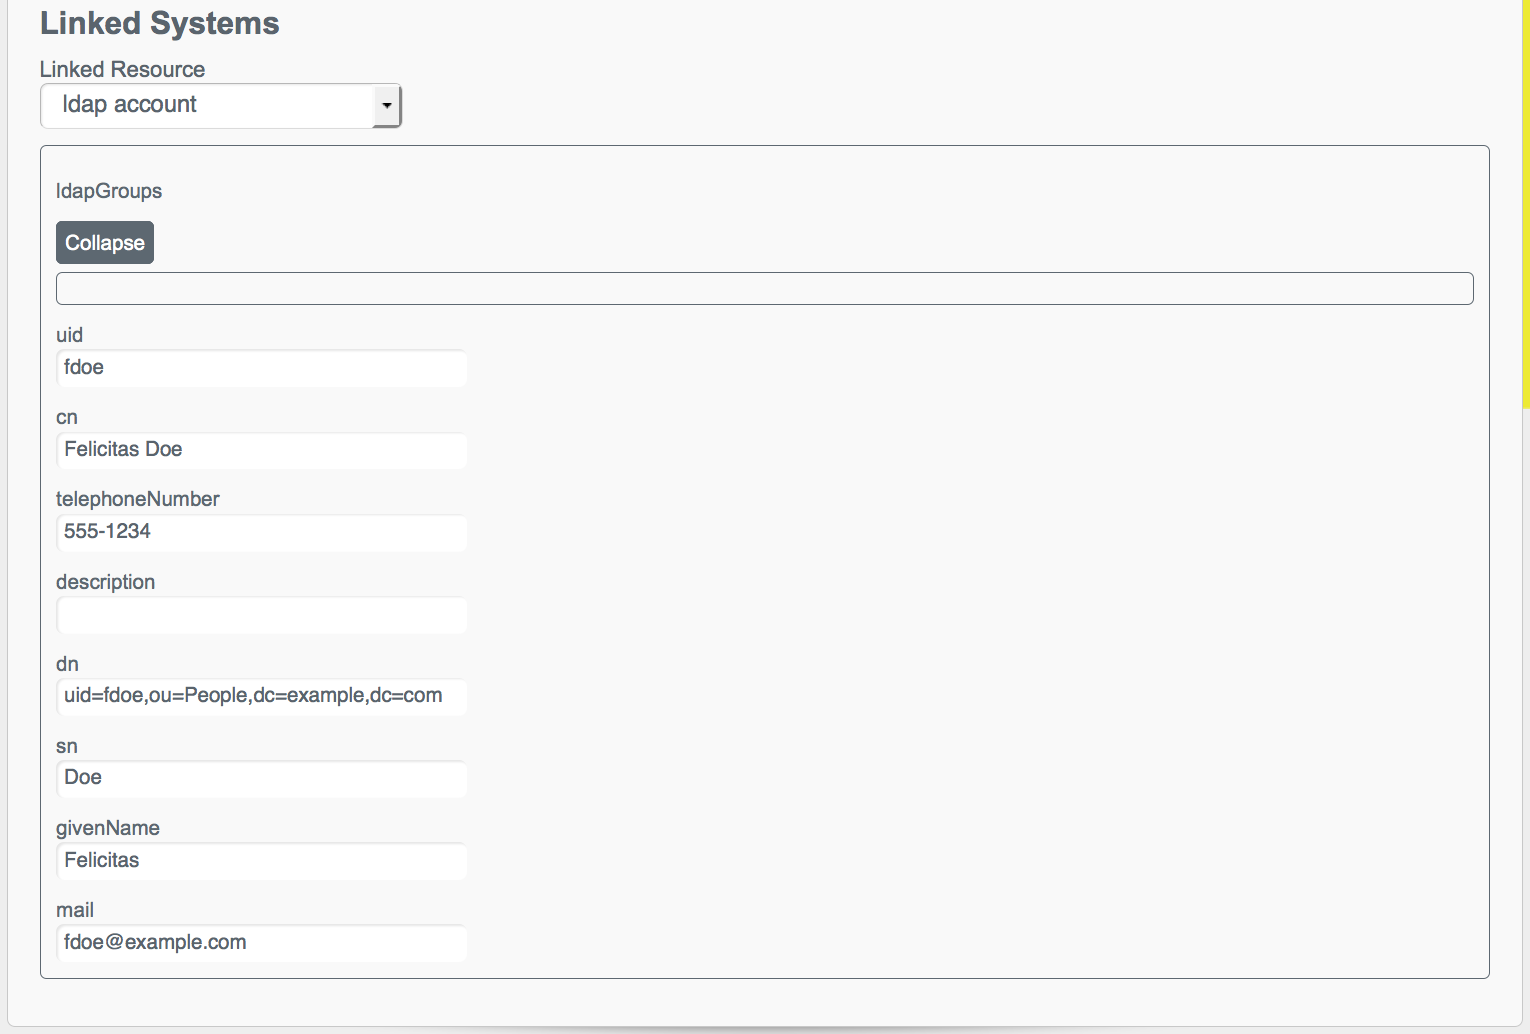
Task: Focus the mail field fdoe@example.com
Action: pyautogui.click(x=262, y=943)
